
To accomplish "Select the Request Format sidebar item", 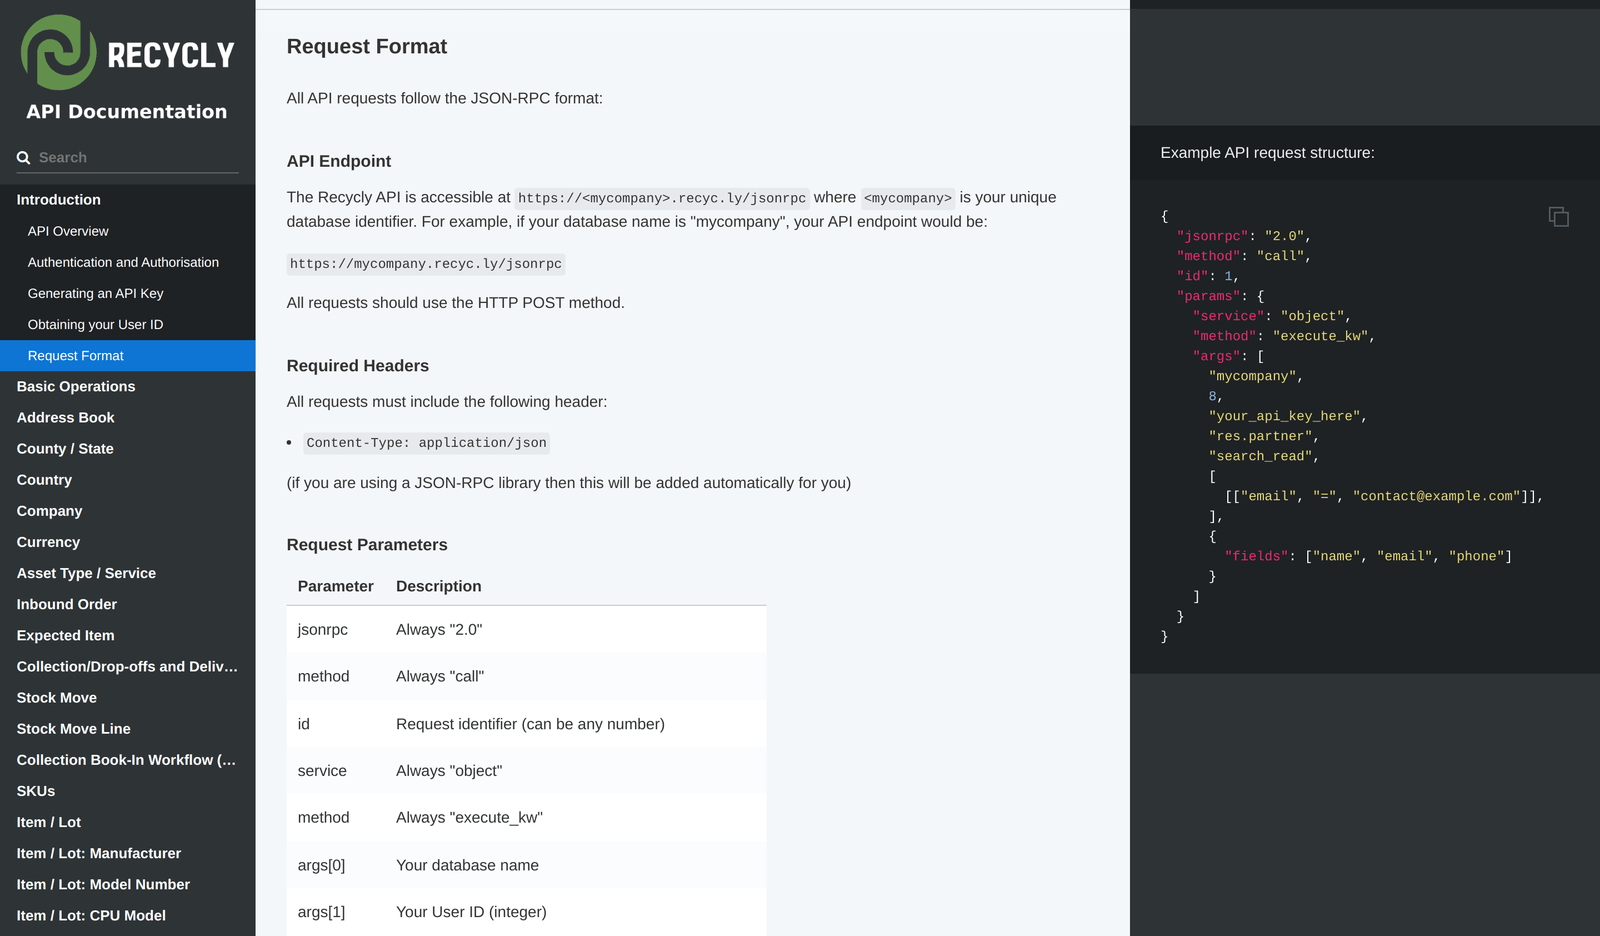I will click(x=127, y=356).
